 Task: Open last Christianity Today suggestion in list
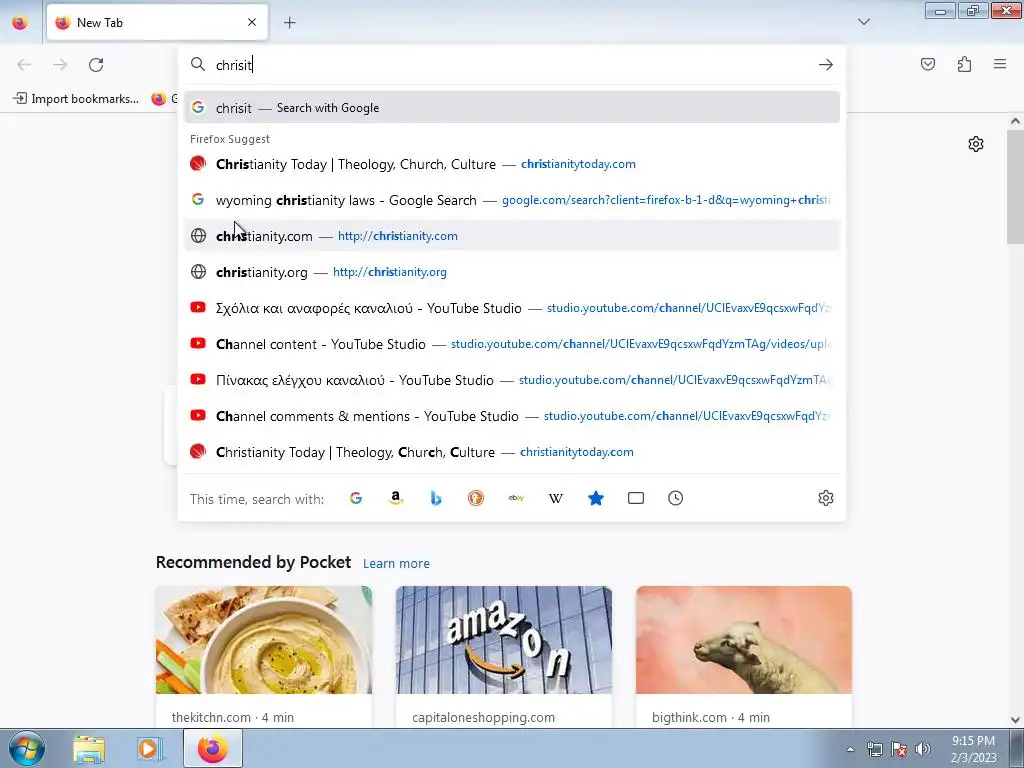tap(512, 452)
